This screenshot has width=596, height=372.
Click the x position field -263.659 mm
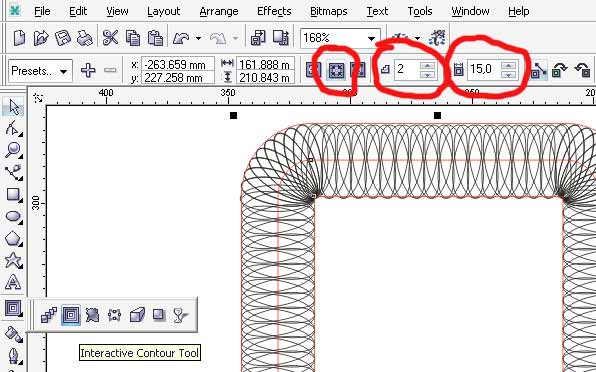[x=178, y=64]
